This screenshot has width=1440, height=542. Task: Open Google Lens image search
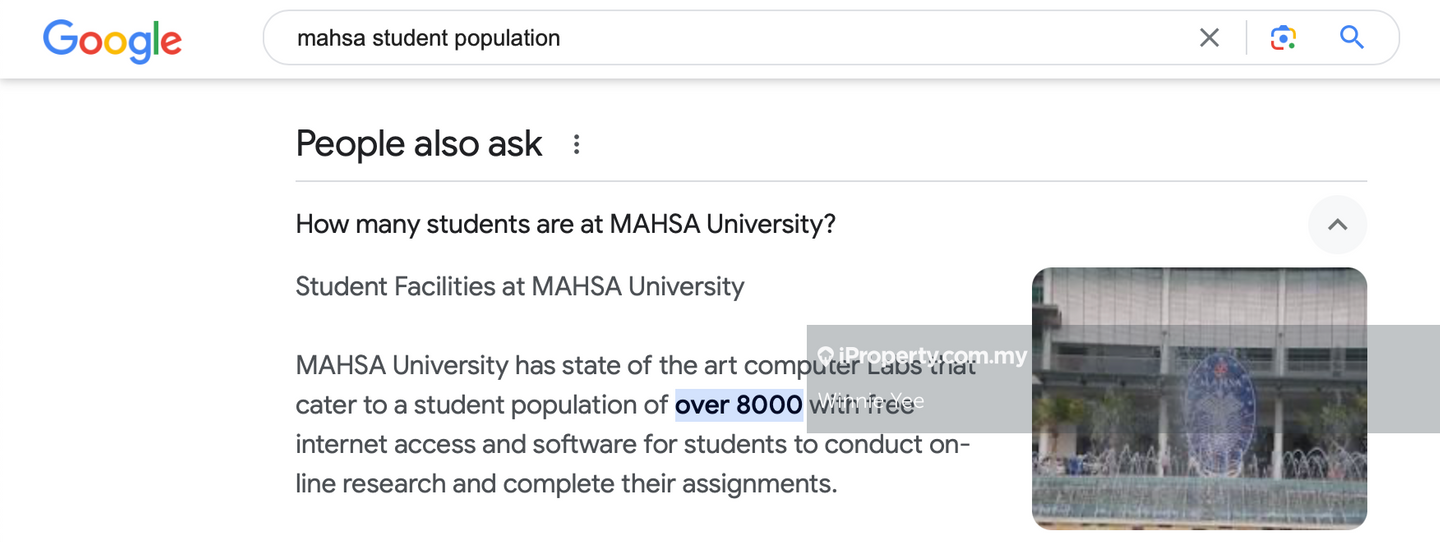(x=1283, y=38)
